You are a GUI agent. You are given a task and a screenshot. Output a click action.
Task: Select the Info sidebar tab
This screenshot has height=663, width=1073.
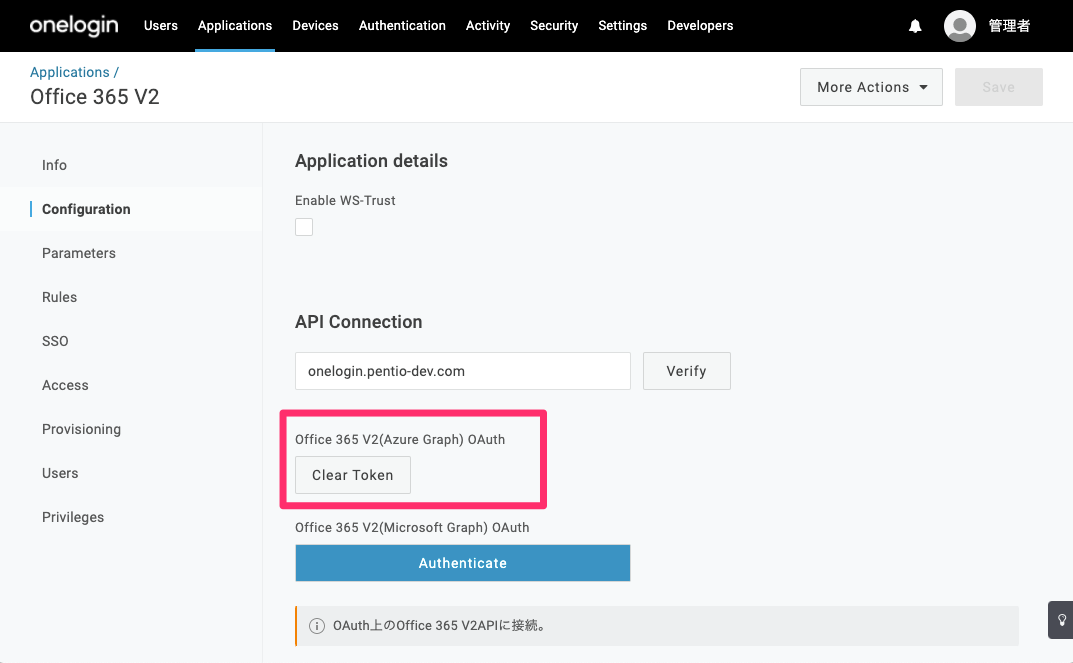tap(54, 165)
